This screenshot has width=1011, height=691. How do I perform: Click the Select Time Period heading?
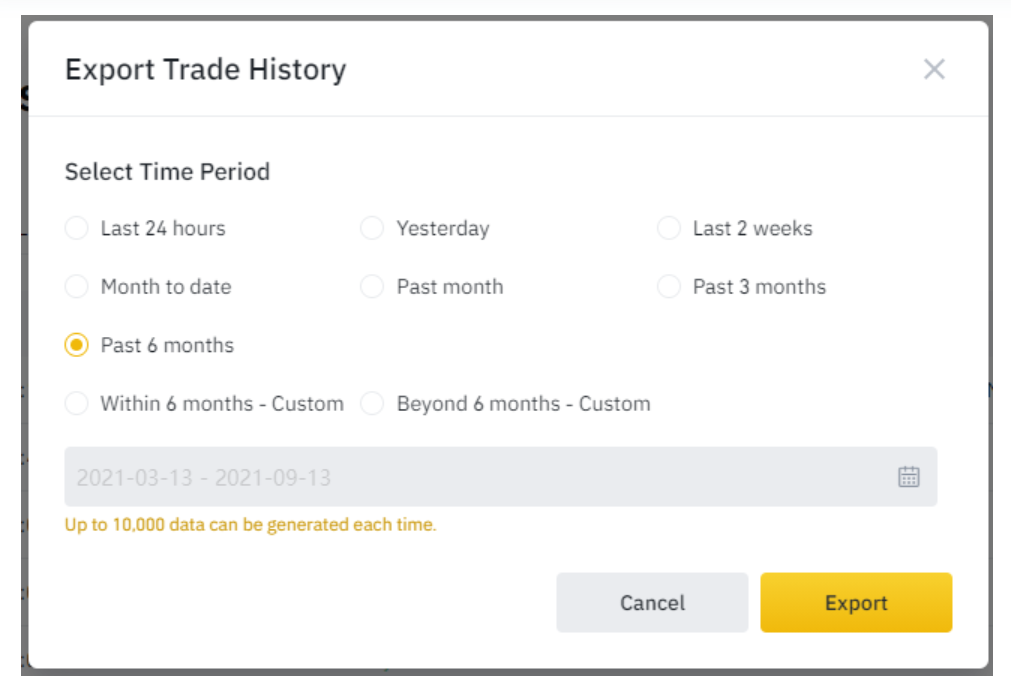pos(167,172)
